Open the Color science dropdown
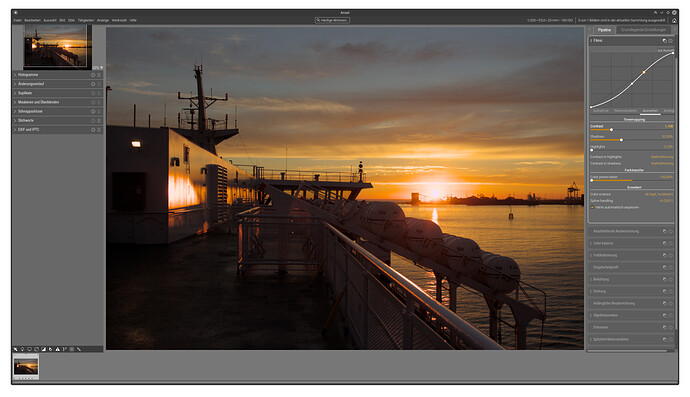690x397 pixels. [x=631, y=194]
